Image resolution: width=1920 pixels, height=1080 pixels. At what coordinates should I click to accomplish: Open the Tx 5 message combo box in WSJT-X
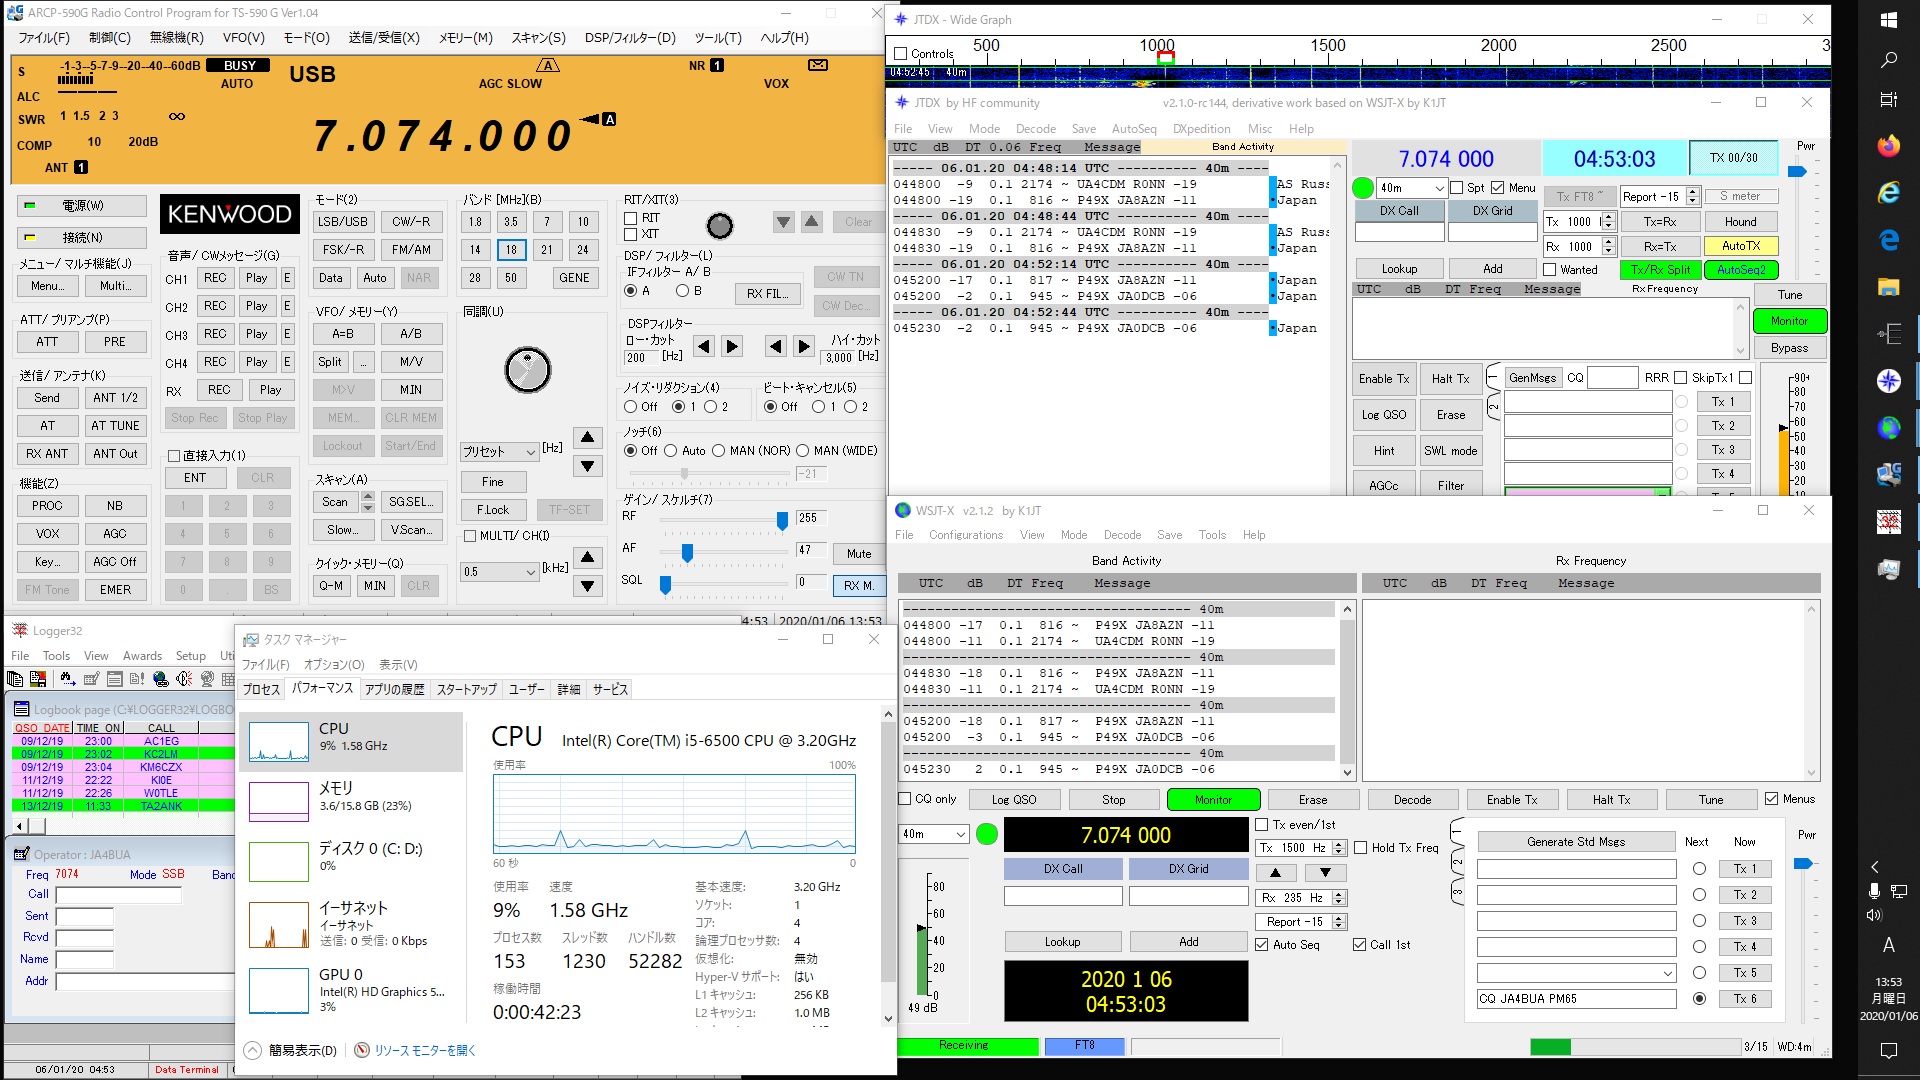pos(1576,973)
